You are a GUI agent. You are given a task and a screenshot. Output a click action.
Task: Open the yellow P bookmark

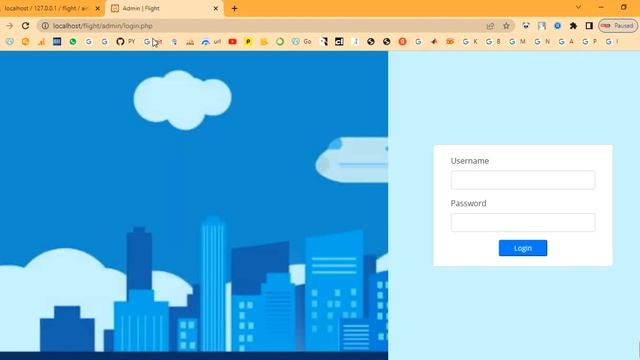point(248,41)
